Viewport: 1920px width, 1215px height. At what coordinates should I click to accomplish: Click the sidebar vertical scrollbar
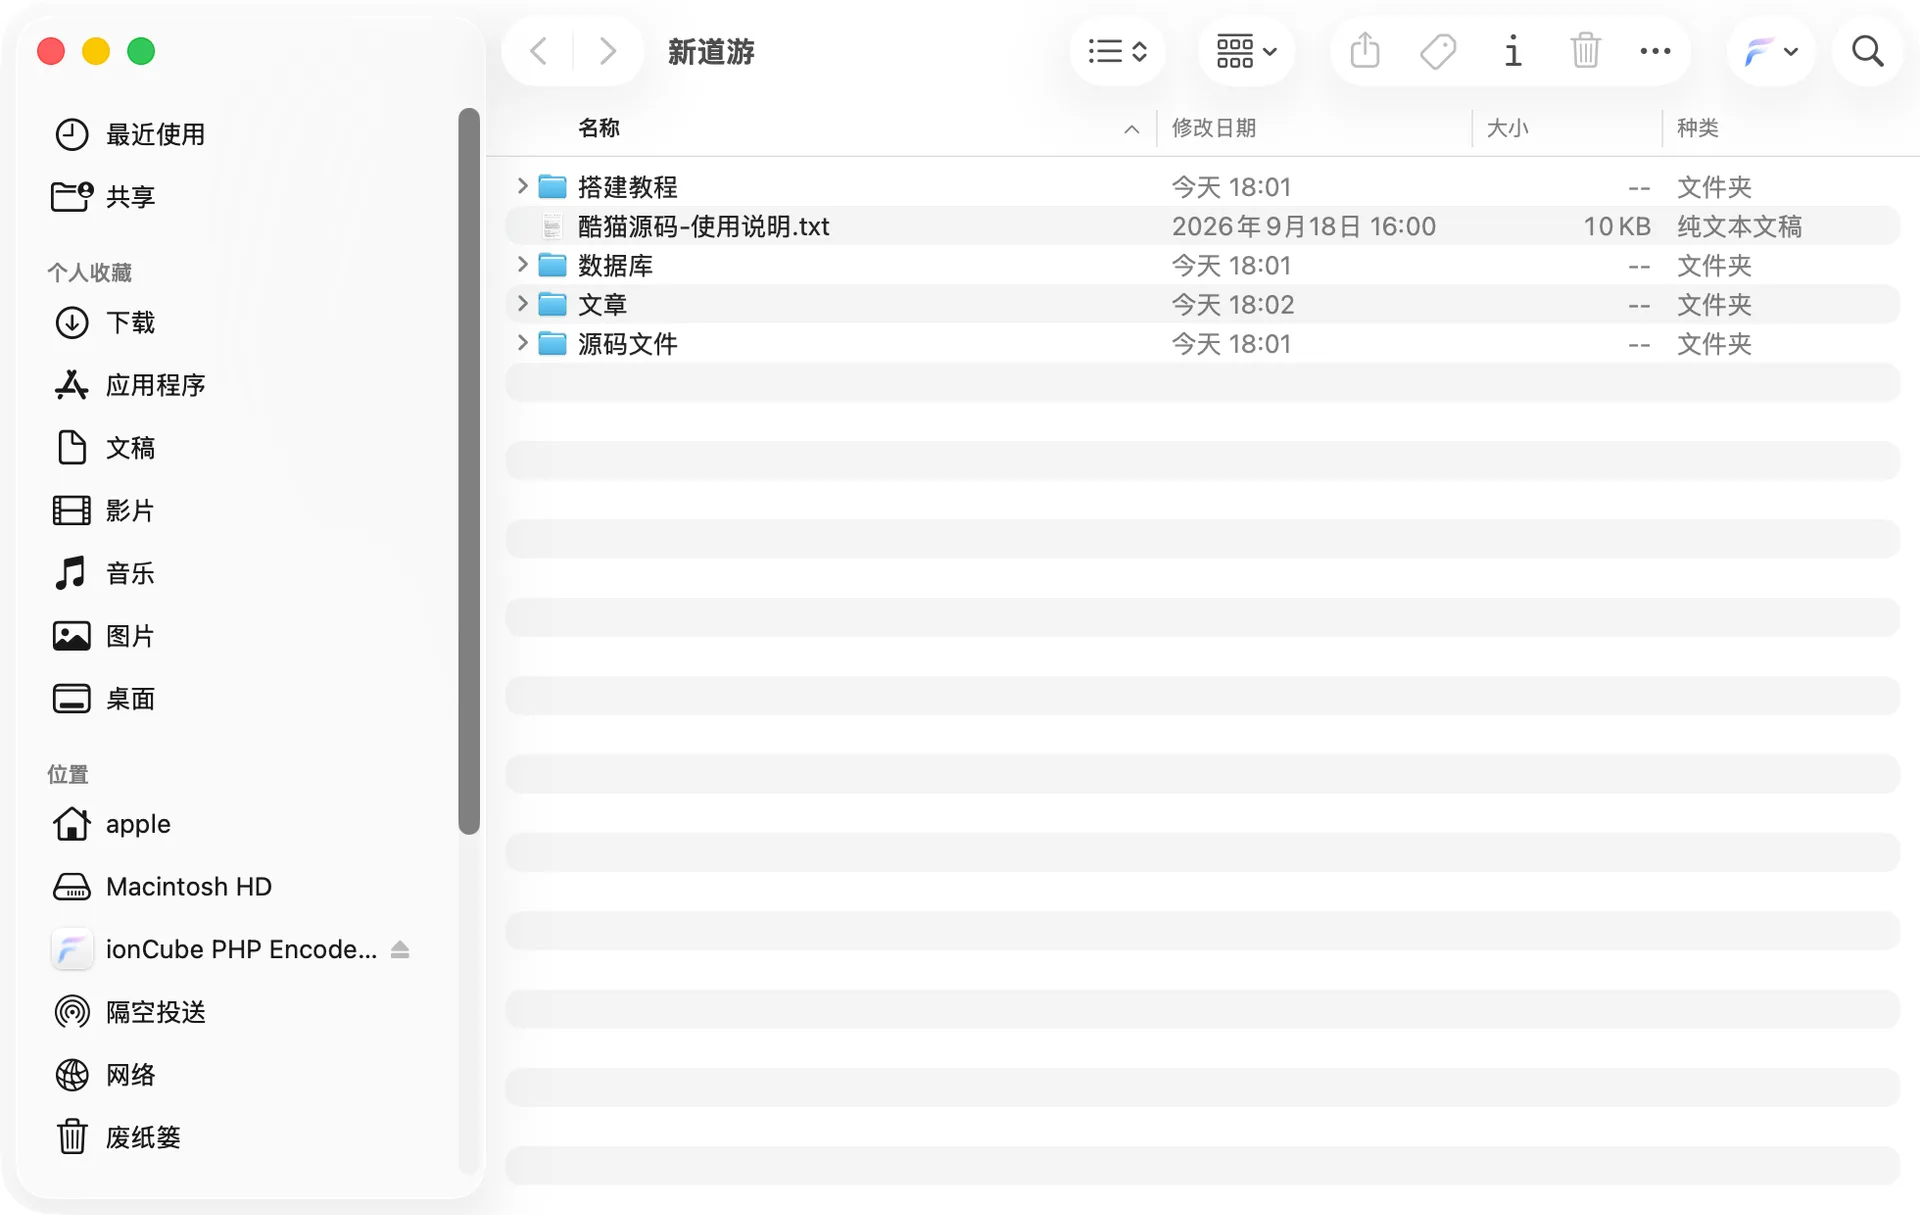pos(469,470)
